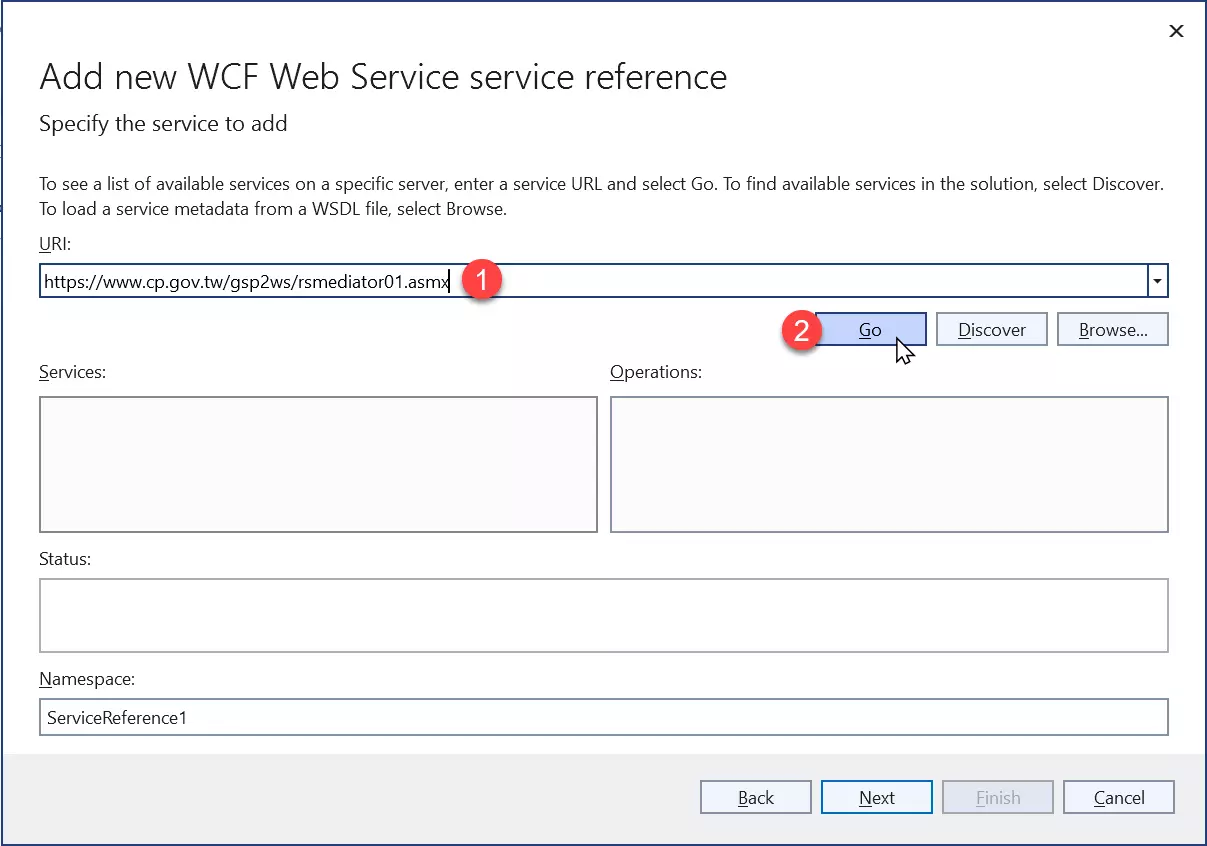Image resolution: width=1207 pixels, height=846 pixels.
Task: Click the Status: label
Action: 65,559
